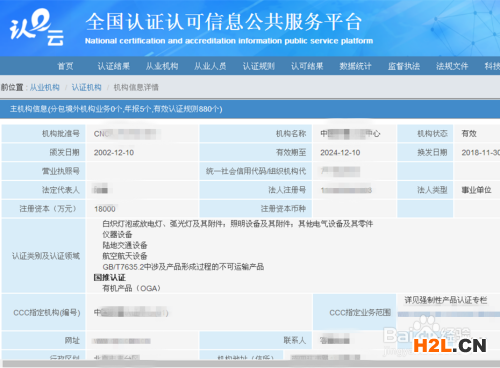Viewport: 500px width, 368px height.
Task: Click the 注册资本（万元） label cell
Action: click(x=43, y=209)
